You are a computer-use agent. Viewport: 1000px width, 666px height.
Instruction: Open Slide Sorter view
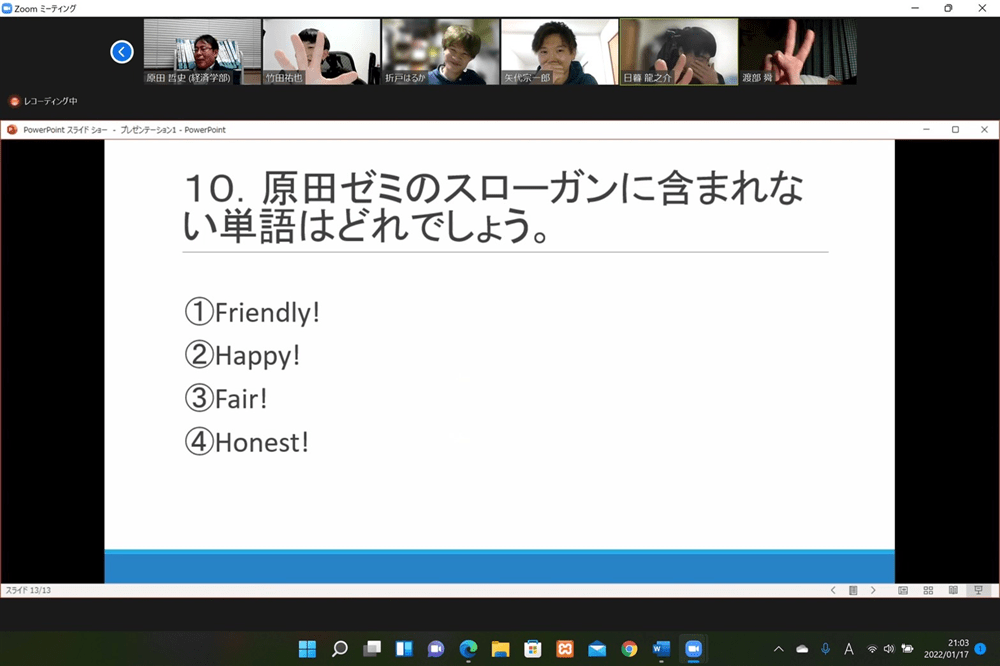(x=928, y=590)
